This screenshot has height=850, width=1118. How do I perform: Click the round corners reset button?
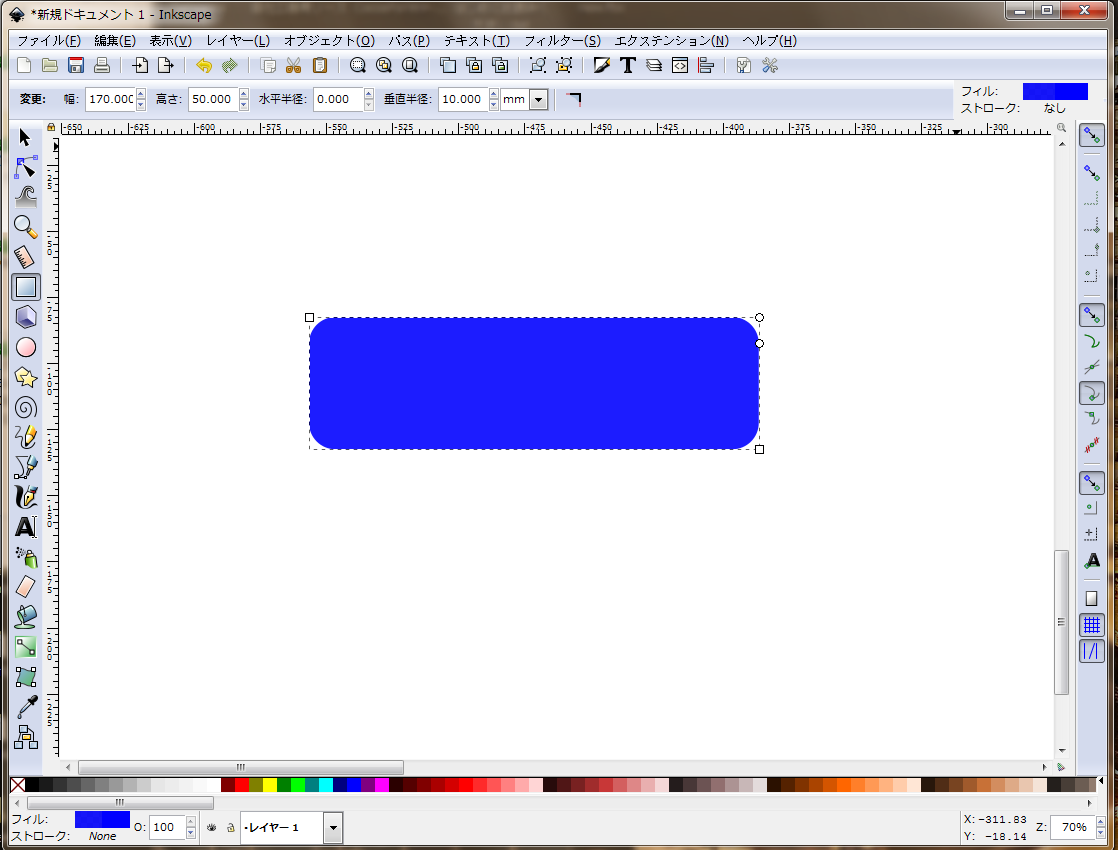coord(574,99)
